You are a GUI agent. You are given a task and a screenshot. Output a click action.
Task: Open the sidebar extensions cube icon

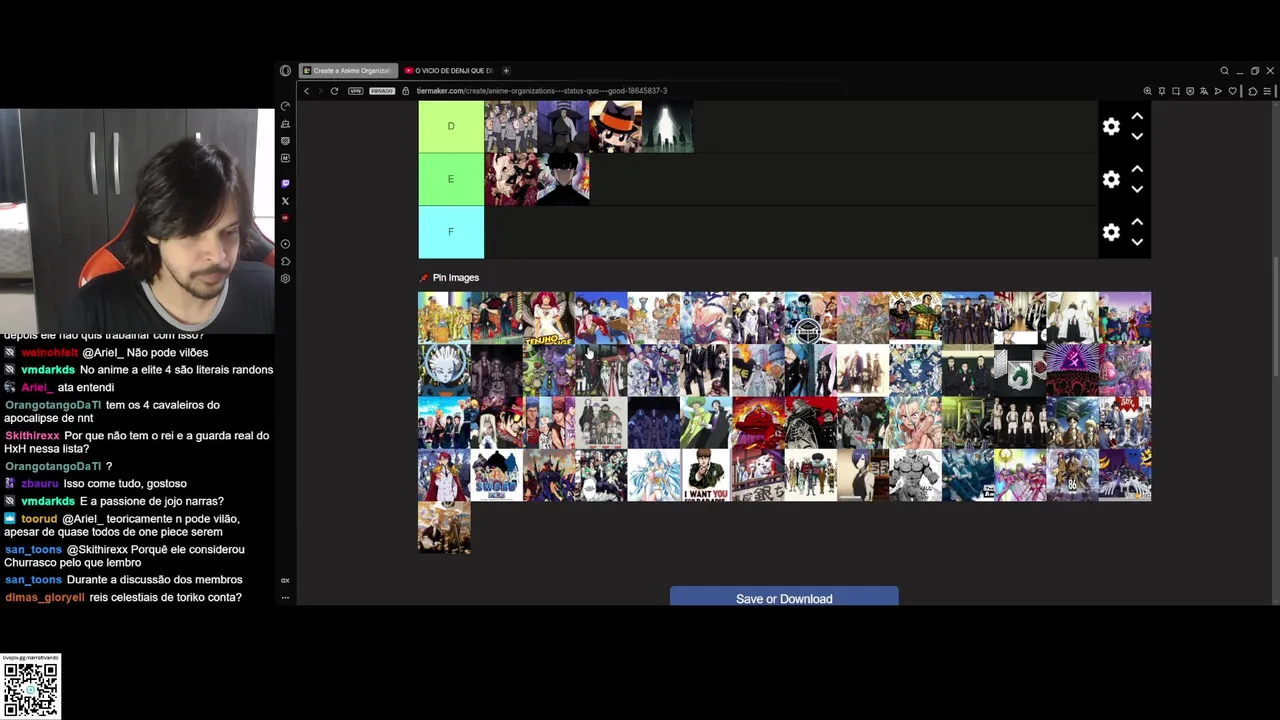(x=285, y=261)
